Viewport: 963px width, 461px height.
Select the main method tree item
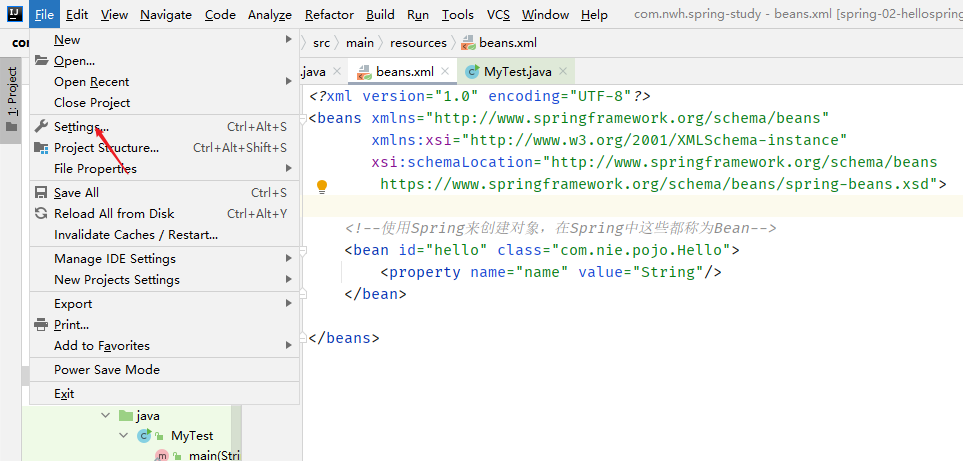coord(214,455)
